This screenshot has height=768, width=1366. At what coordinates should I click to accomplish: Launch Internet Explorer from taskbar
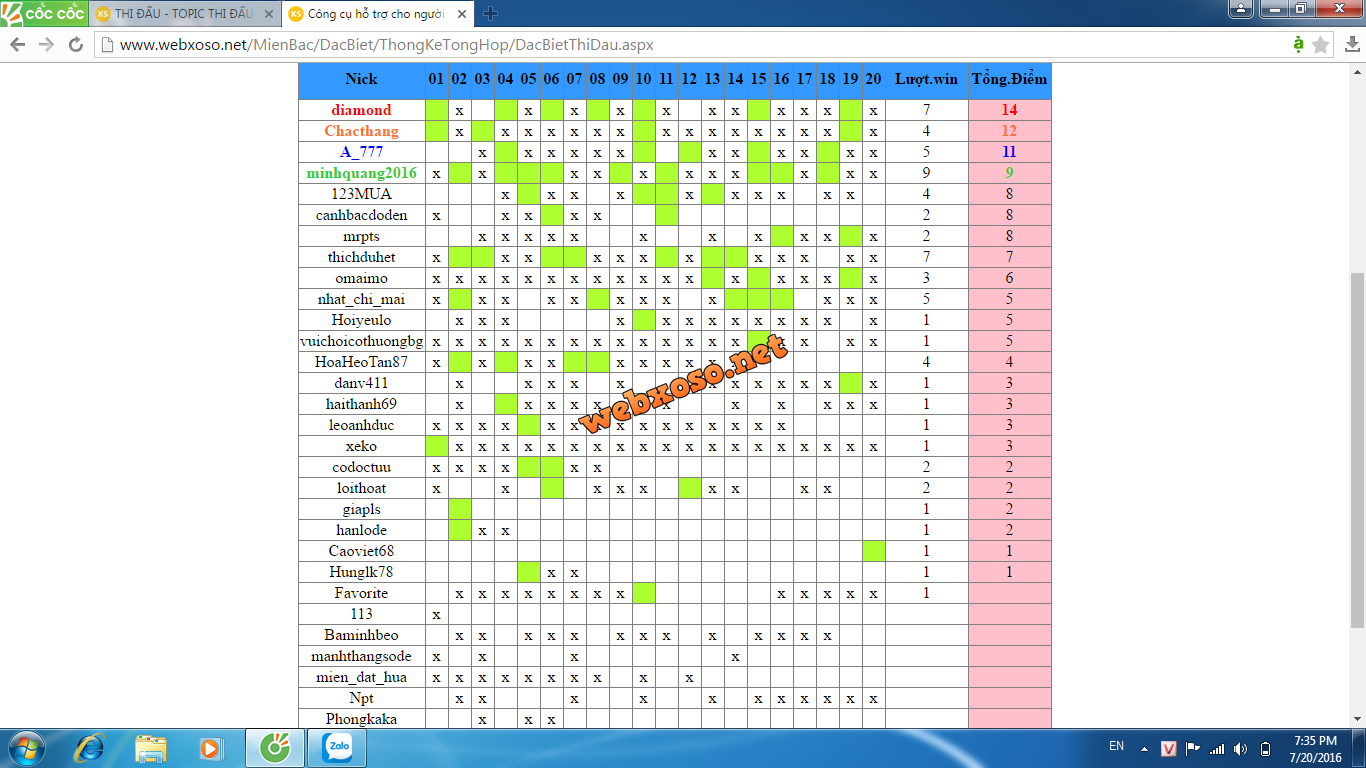click(x=90, y=747)
